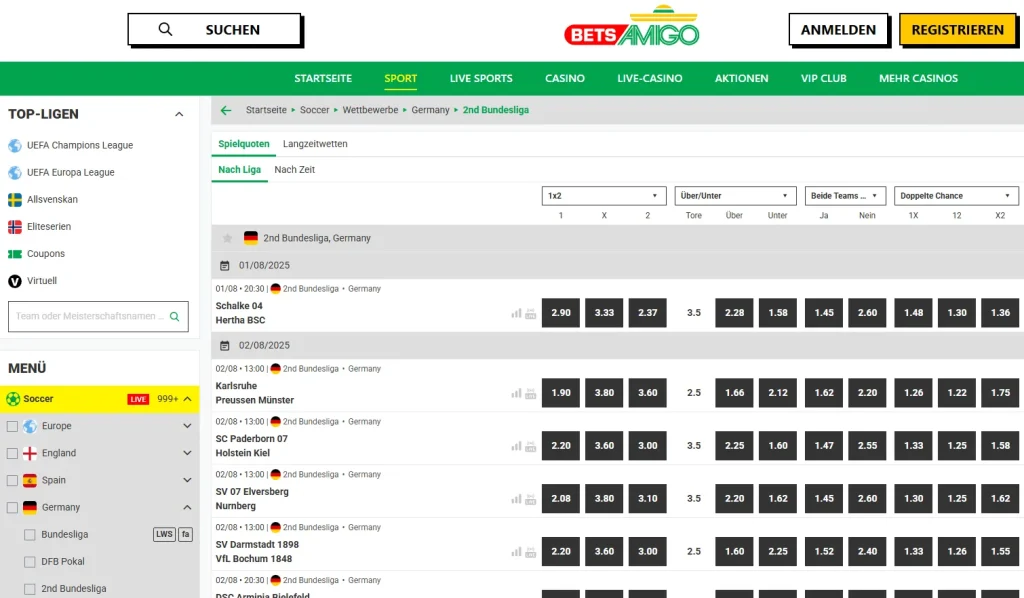Collapse the Soccer menu chevron
The image size is (1024, 598).
point(187,399)
